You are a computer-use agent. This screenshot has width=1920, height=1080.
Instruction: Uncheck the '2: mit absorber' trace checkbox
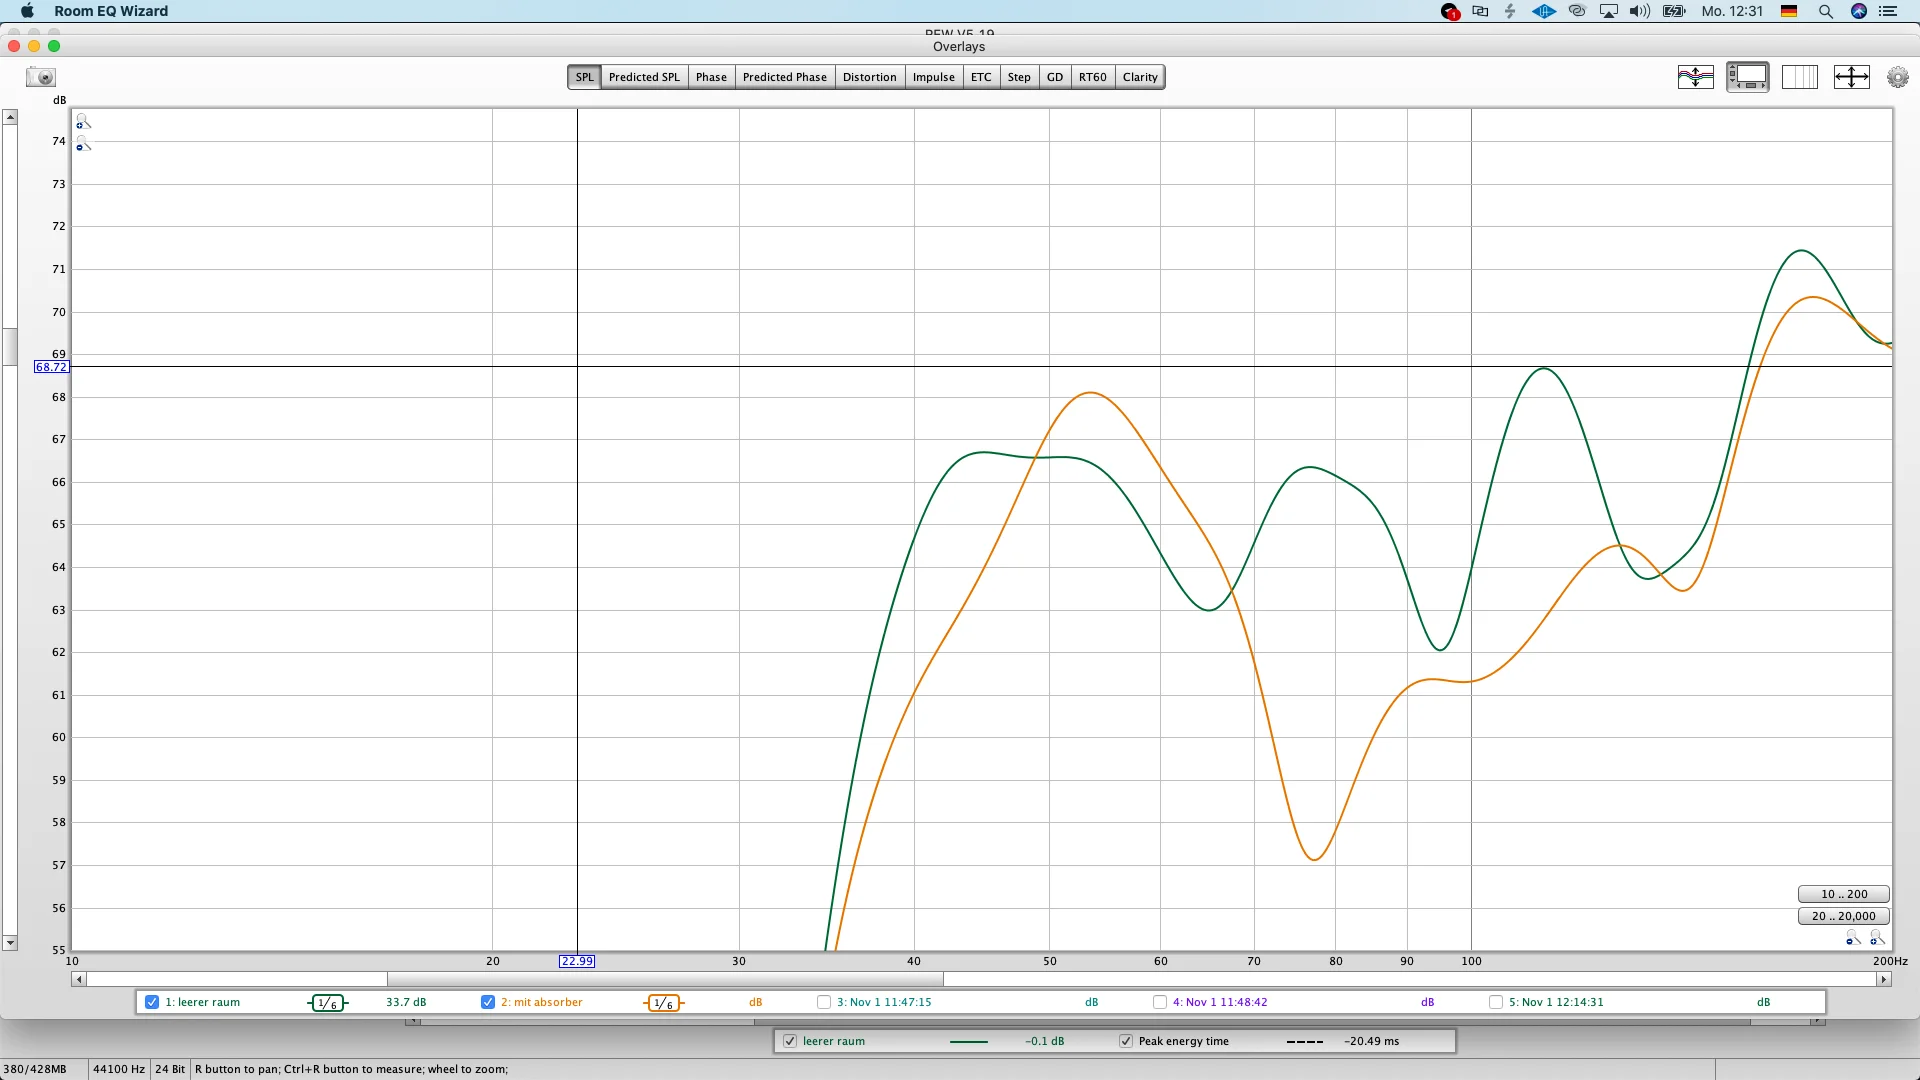pyautogui.click(x=488, y=1002)
